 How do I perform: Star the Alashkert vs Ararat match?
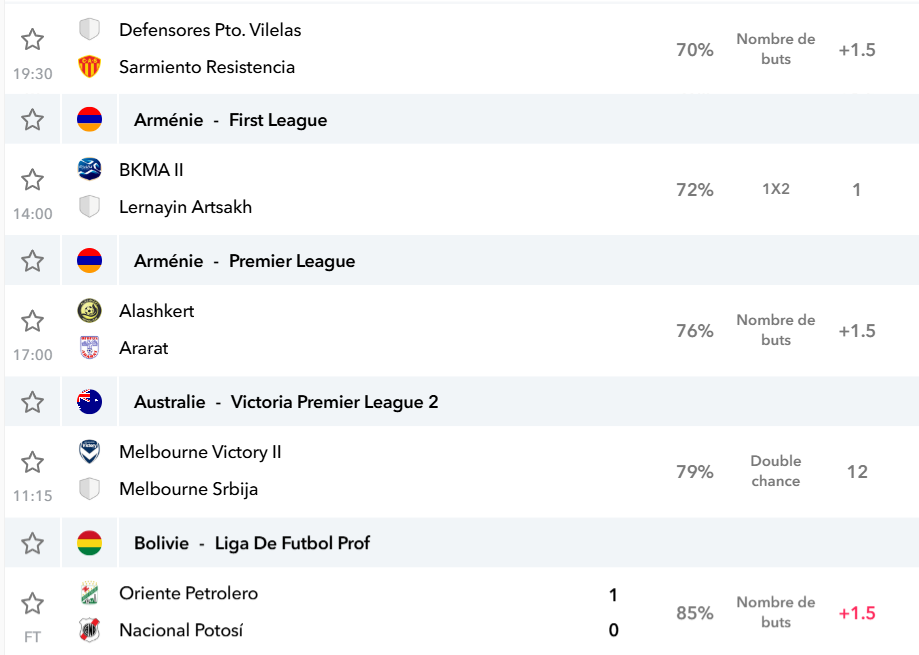[x=32, y=321]
